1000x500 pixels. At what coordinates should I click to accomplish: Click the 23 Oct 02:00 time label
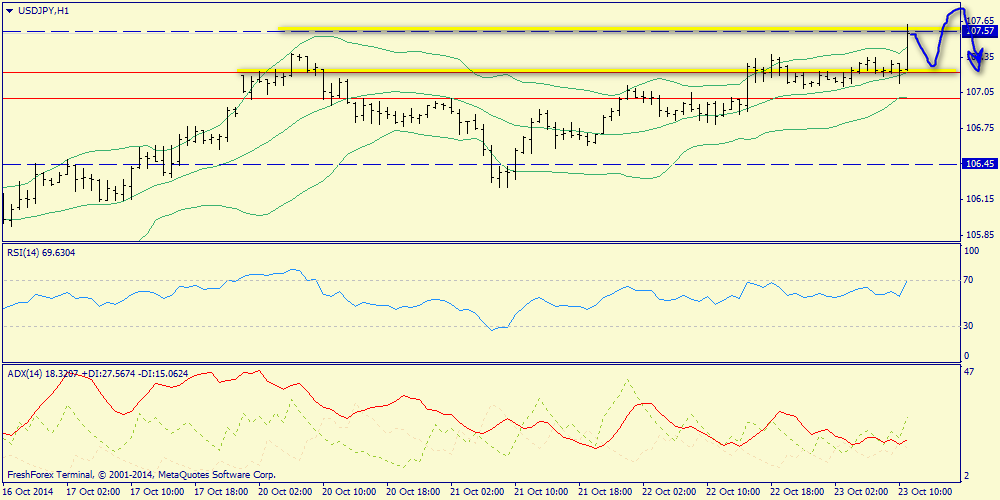(x=861, y=492)
